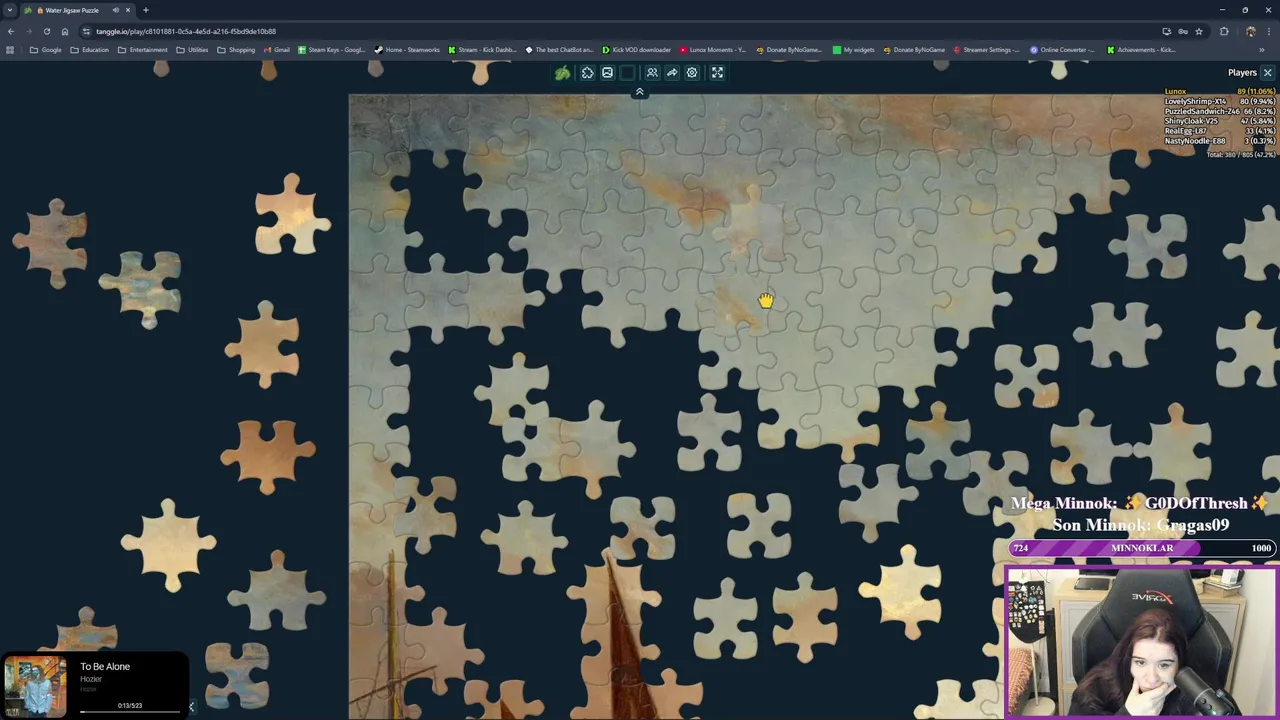Click the dark background color square

click(x=627, y=73)
